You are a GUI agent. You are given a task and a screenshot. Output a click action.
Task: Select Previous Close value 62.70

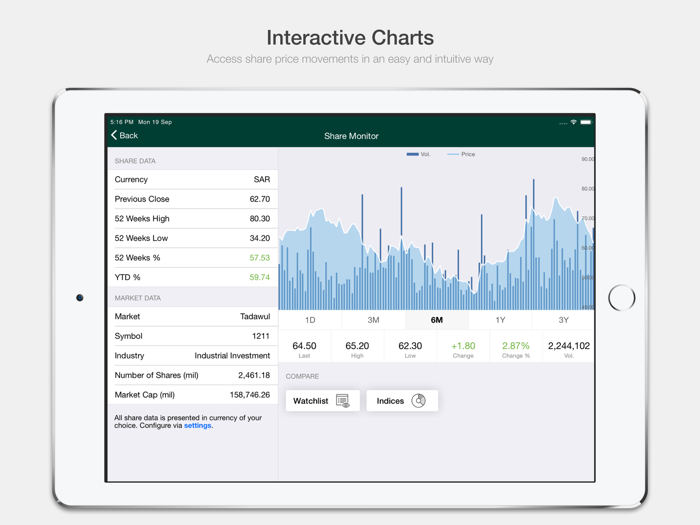[x=260, y=199]
